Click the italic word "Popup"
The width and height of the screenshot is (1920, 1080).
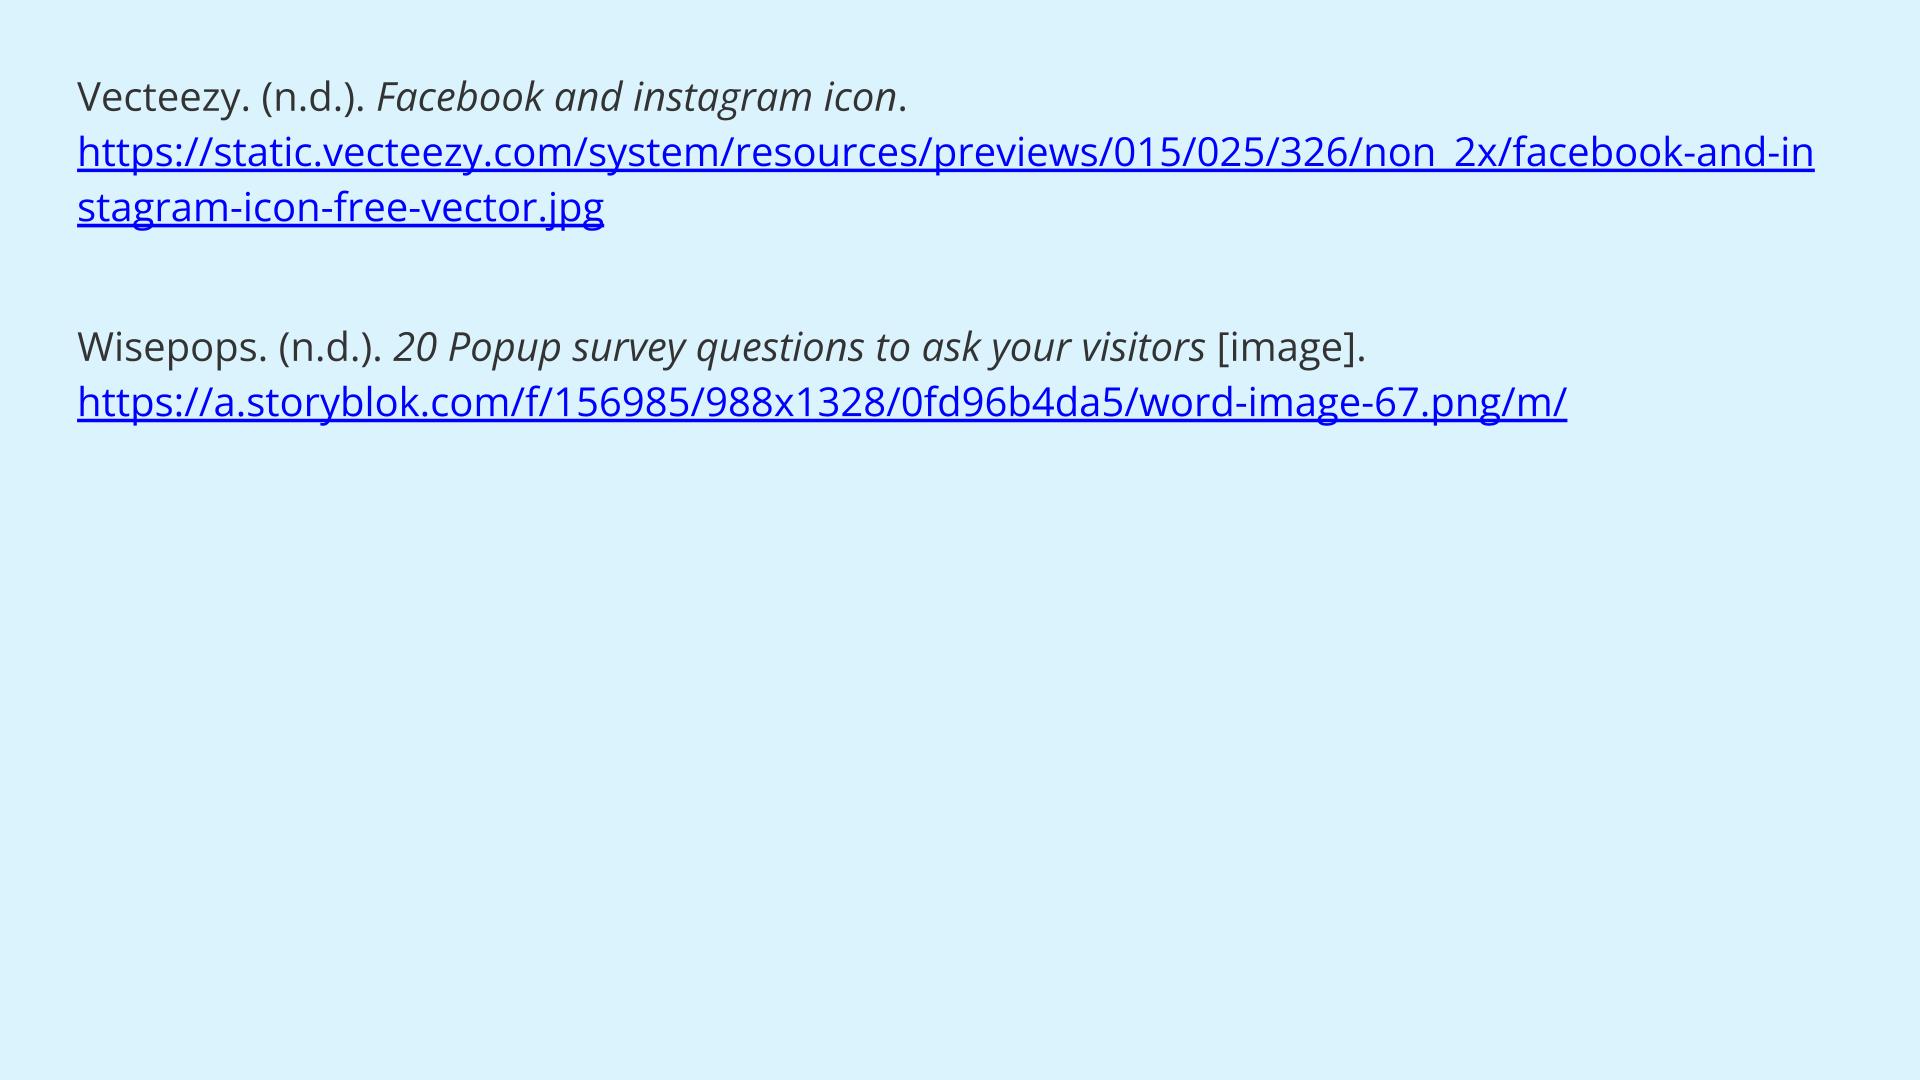(504, 348)
